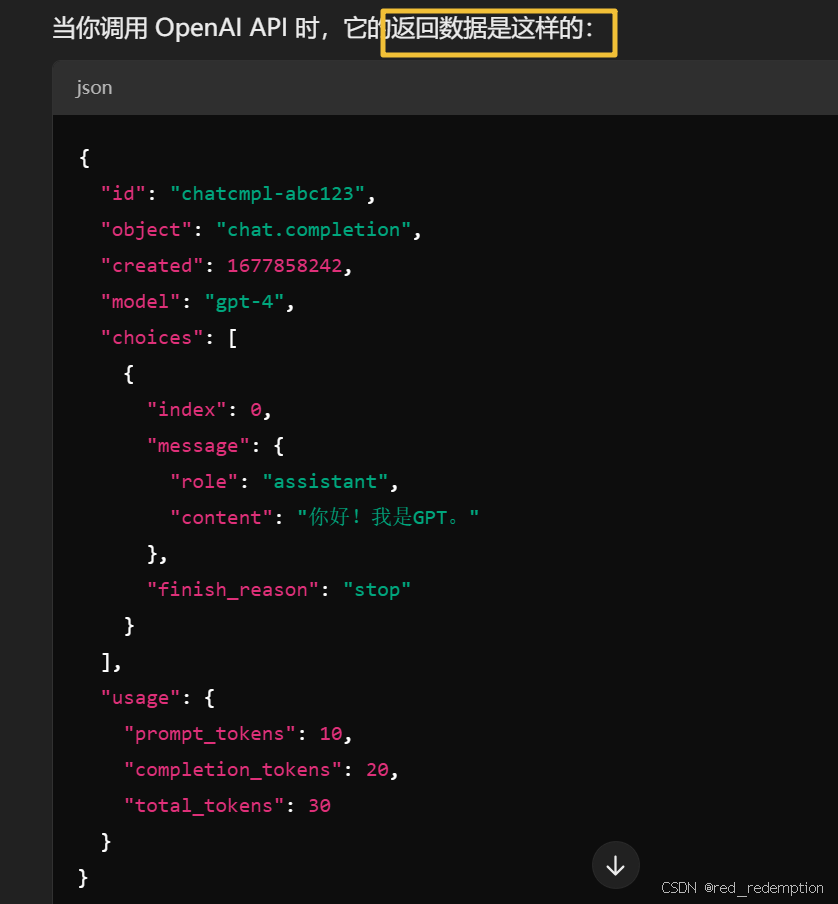Viewport: 838px width, 904px height.
Task: Select the "assistant" role value
Action: click(x=325, y=482)
